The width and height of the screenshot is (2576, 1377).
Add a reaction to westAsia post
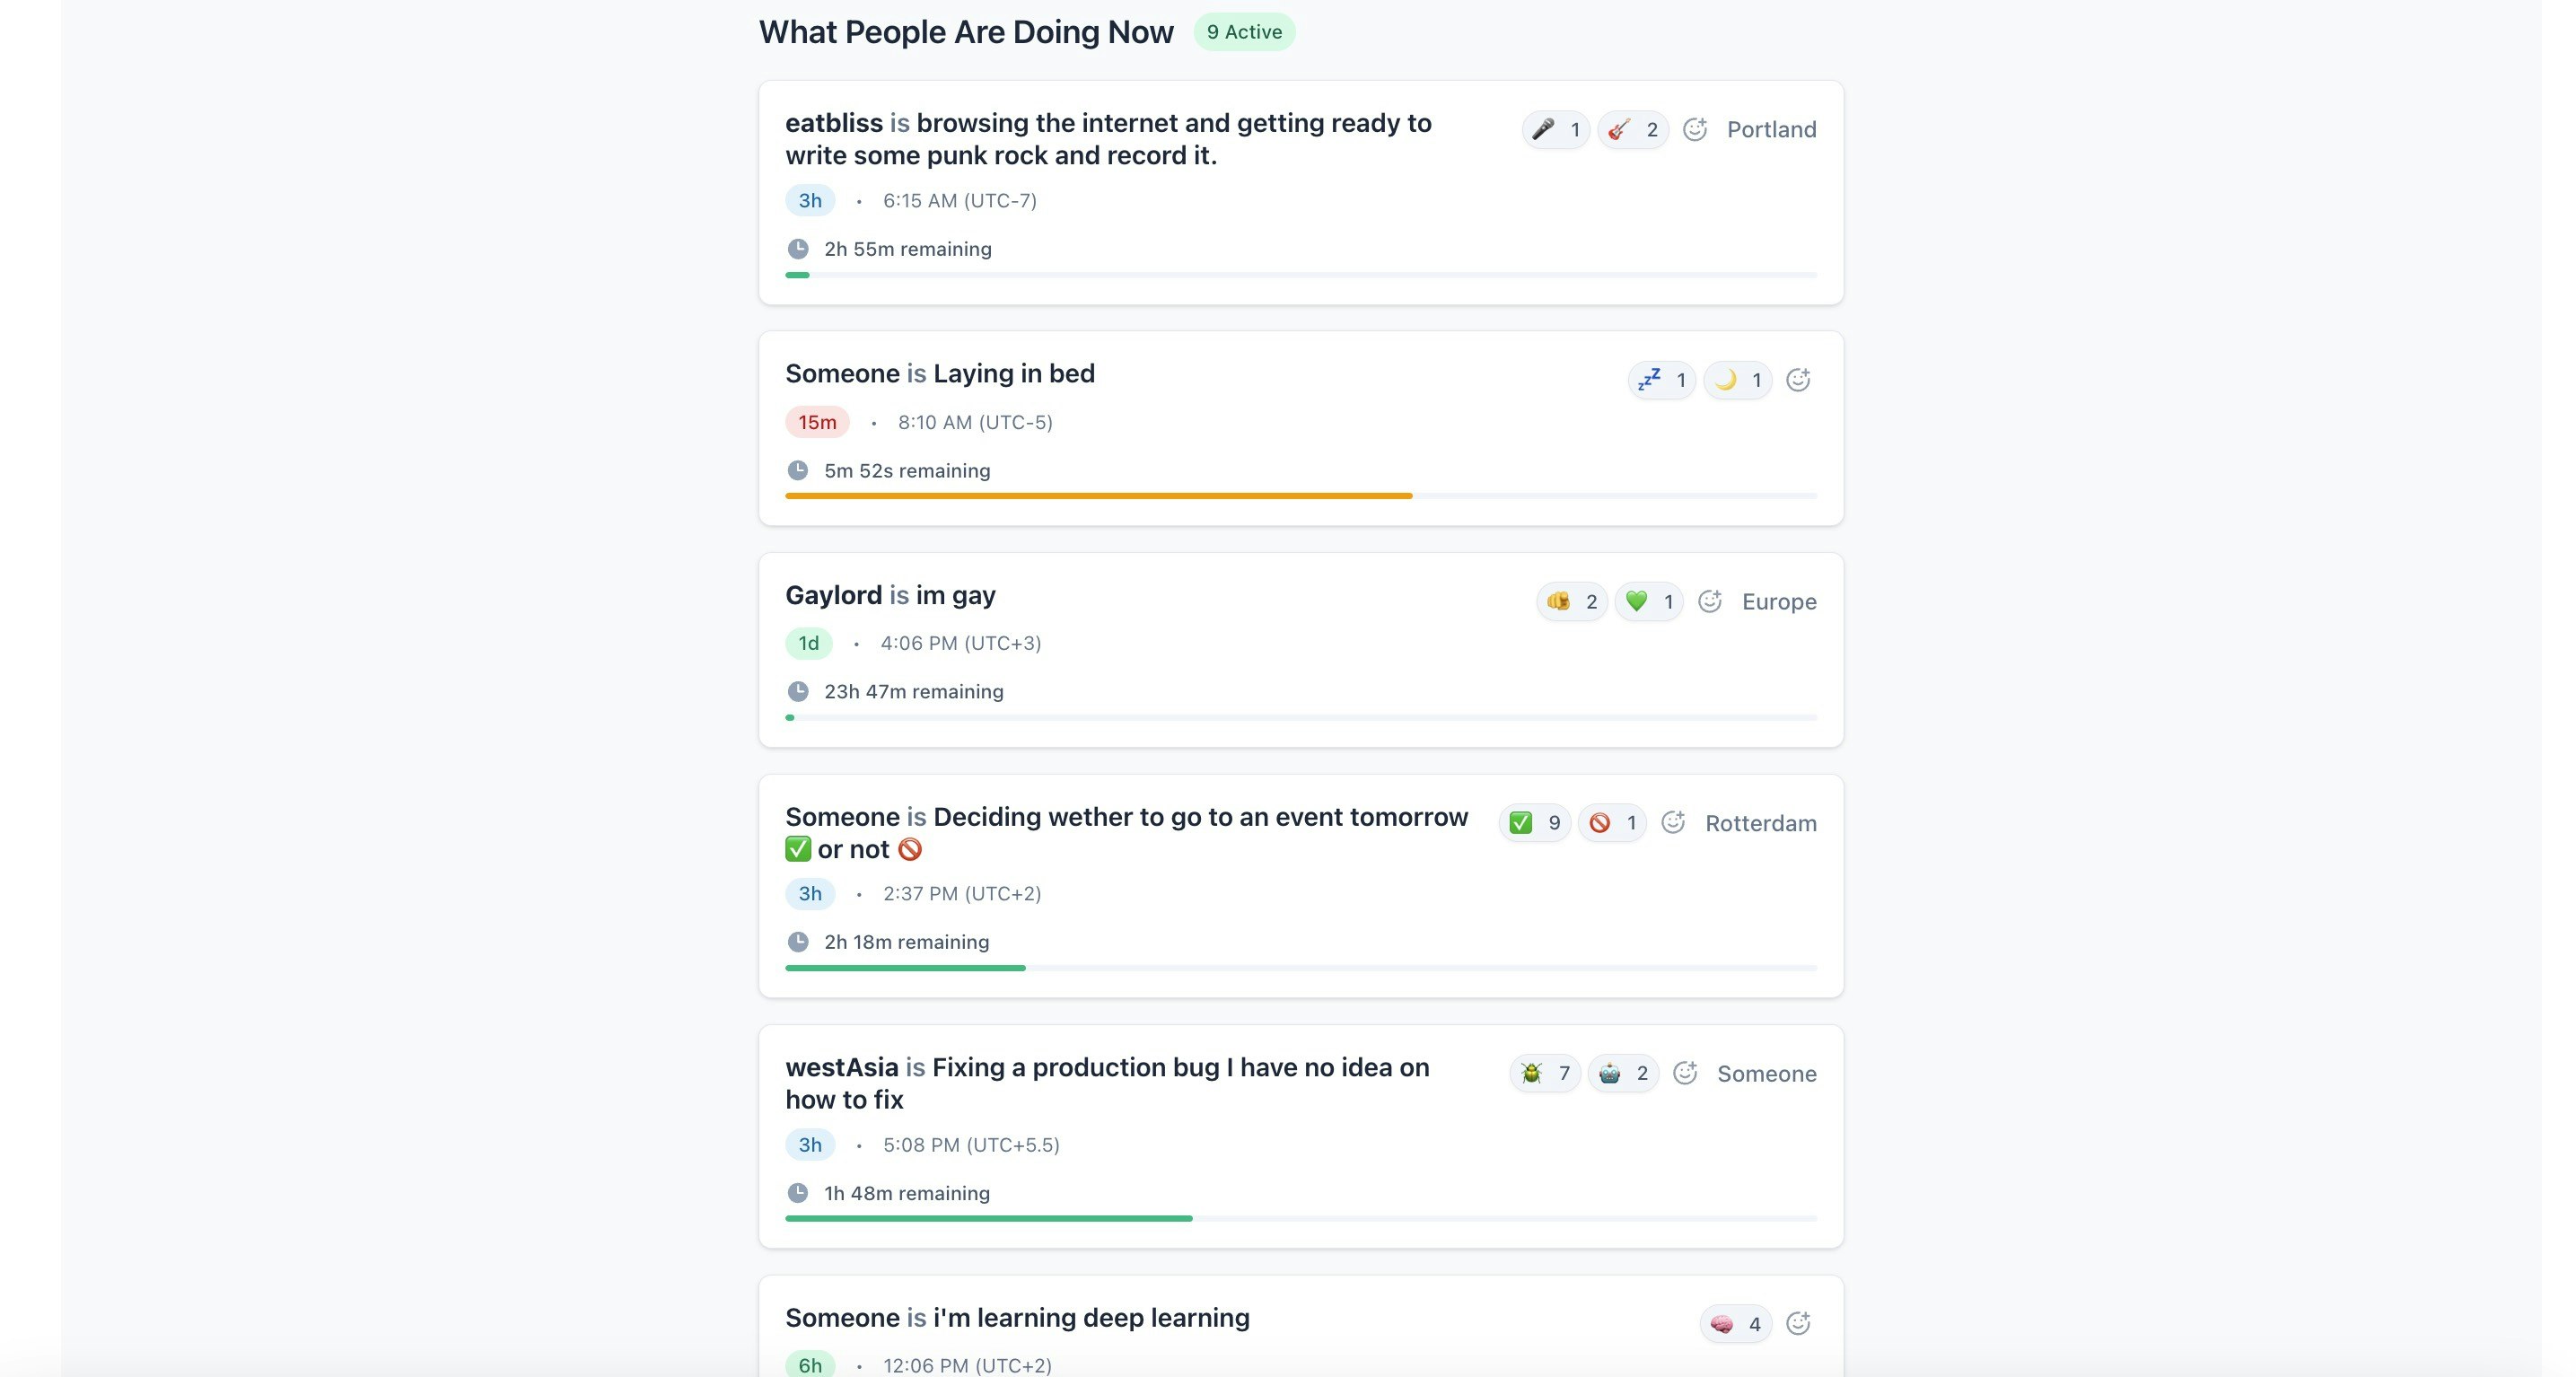click(1685, 1074)
